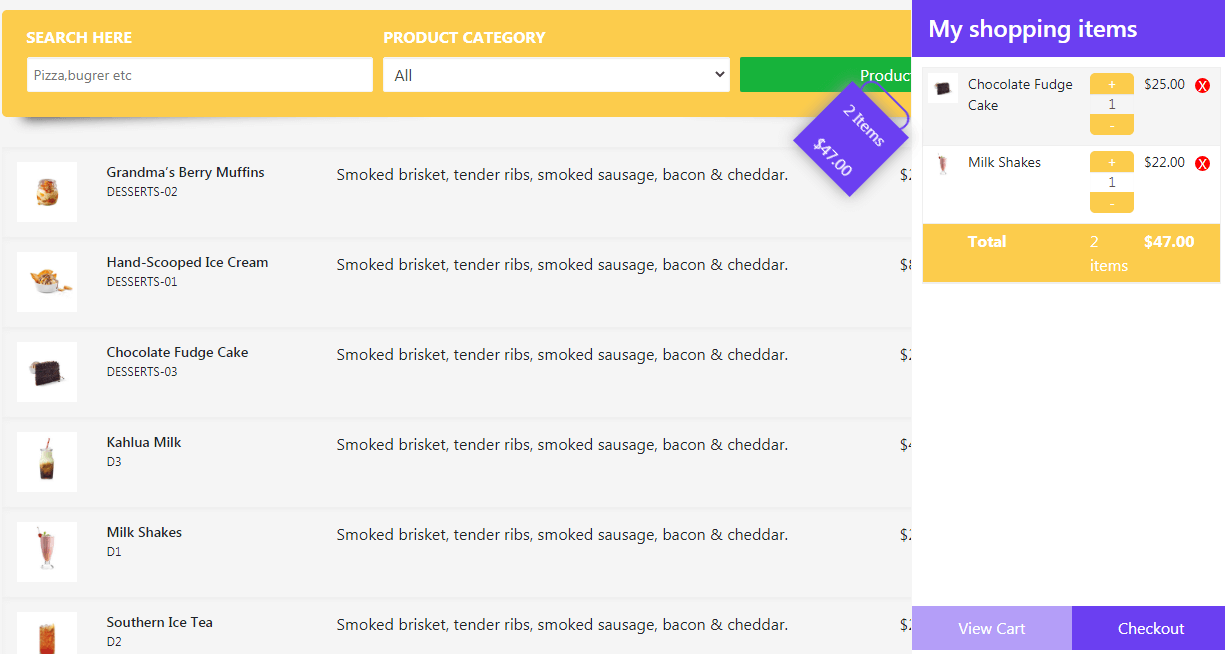
Task: Click Milk Shakes thumbnail in cart panel
Action: pos(943,166)
